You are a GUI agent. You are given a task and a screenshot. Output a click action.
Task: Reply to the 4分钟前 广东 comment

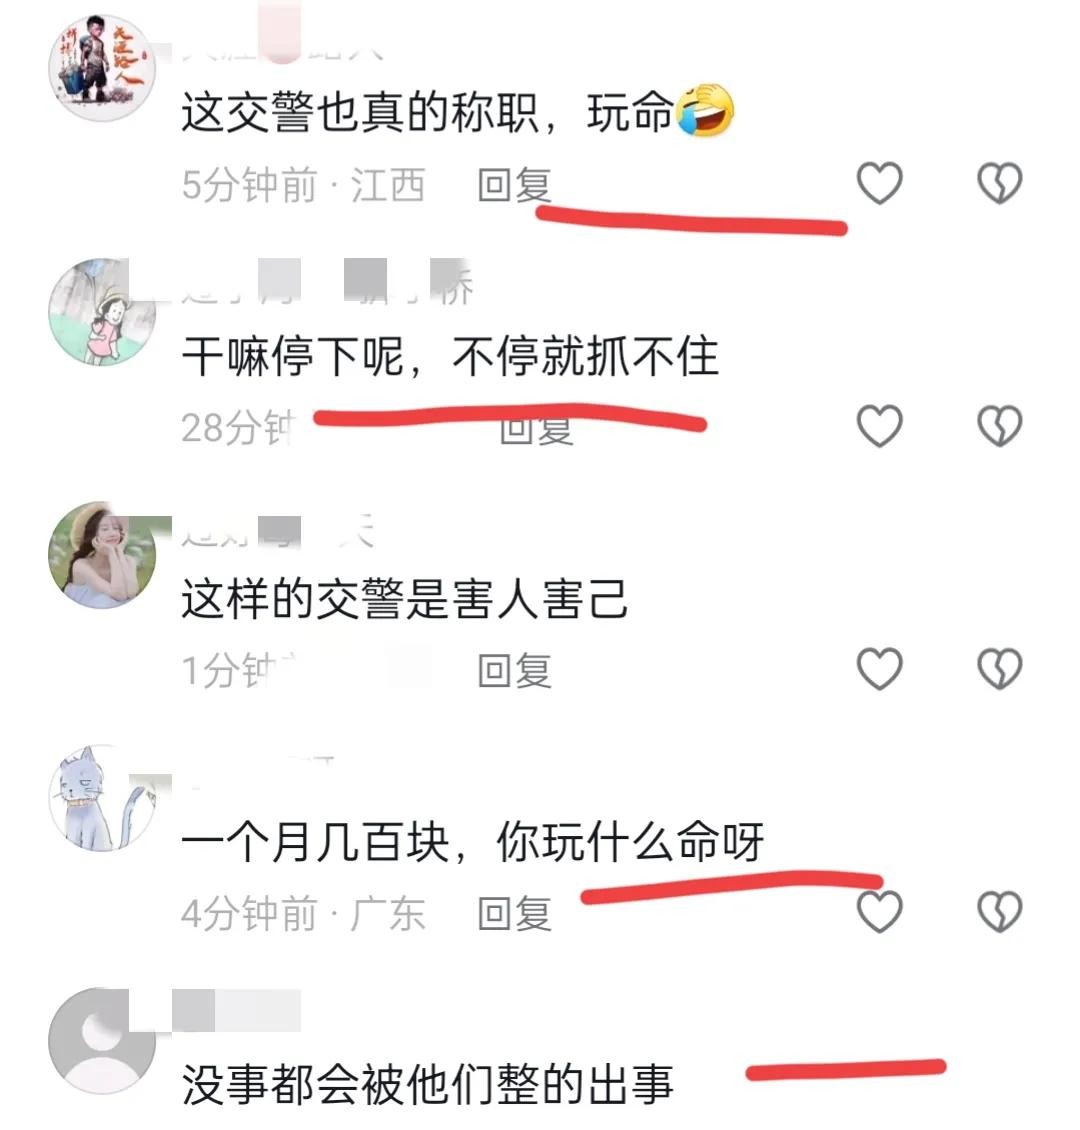[x=514, y=913]
